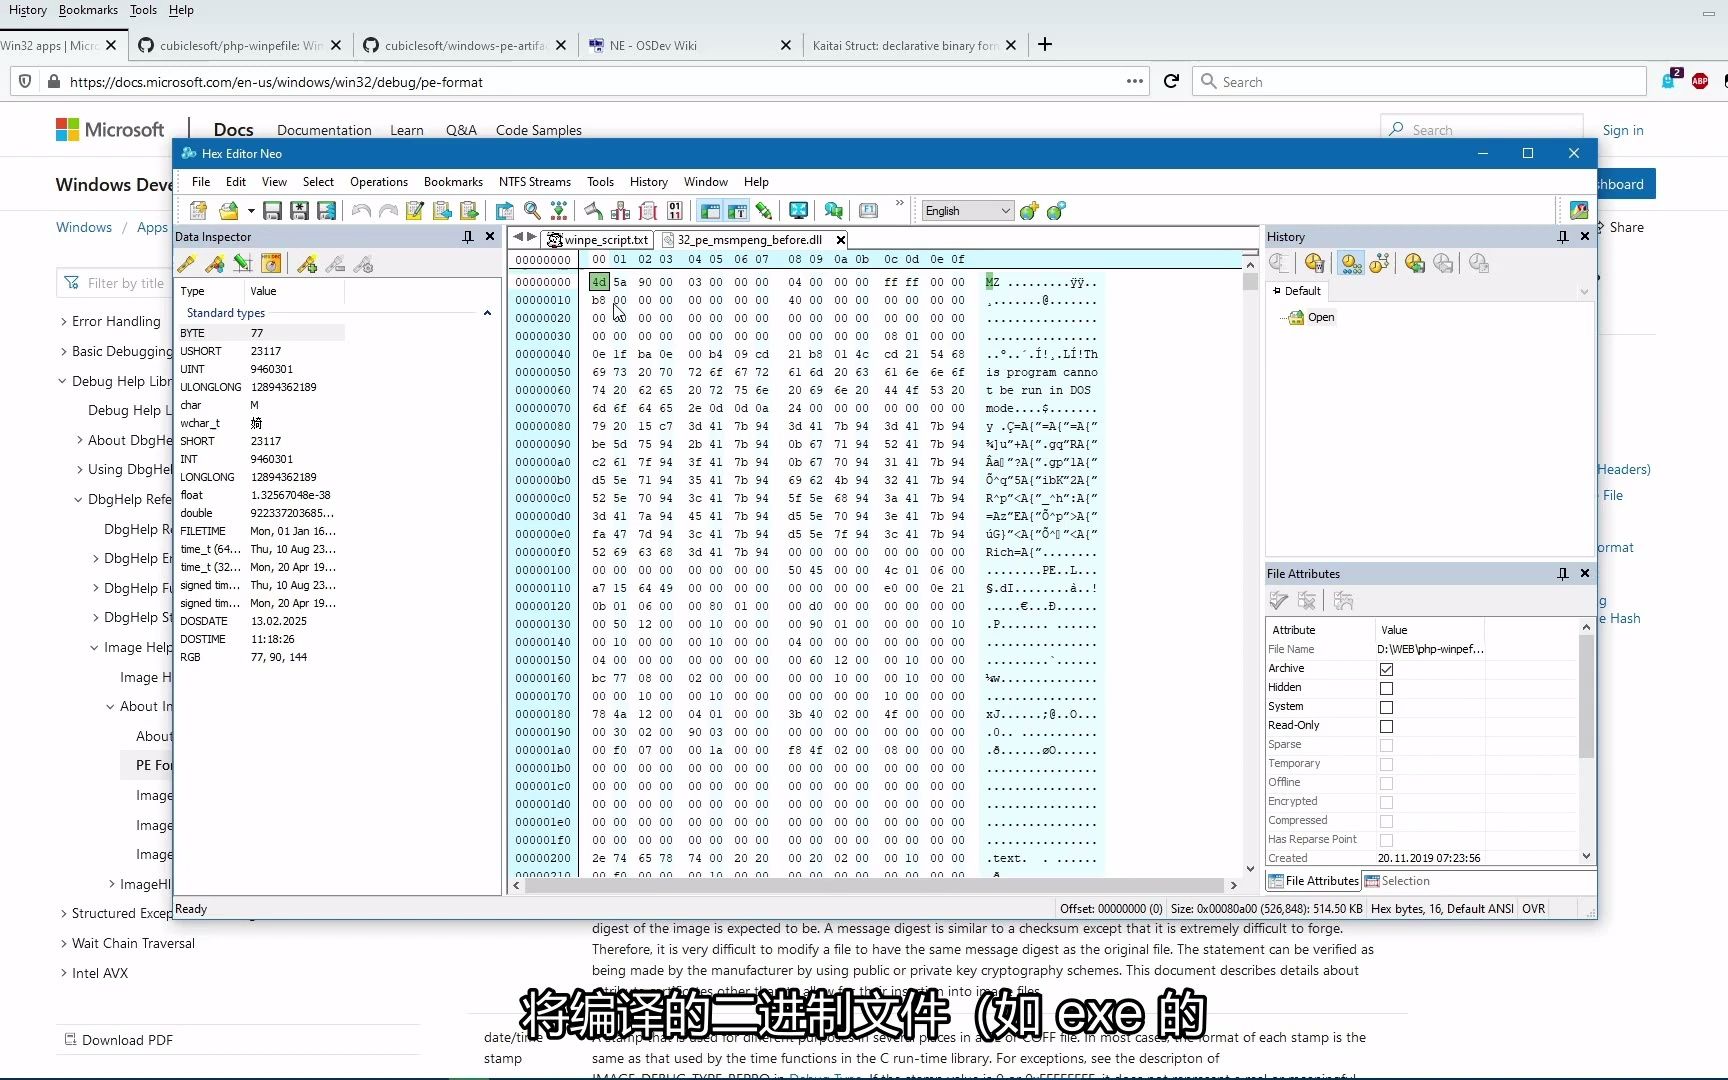Switch to the winpe_script.txt tab

[x=598, y=240]
